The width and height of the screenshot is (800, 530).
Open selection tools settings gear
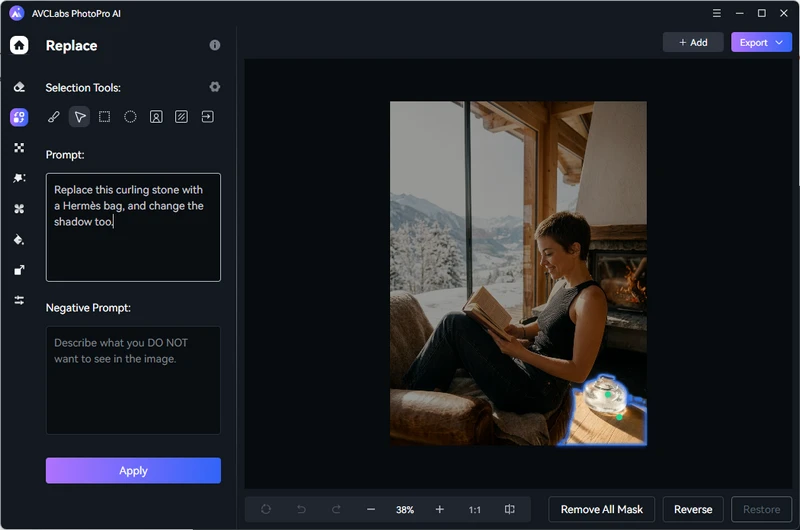(214, 88)
